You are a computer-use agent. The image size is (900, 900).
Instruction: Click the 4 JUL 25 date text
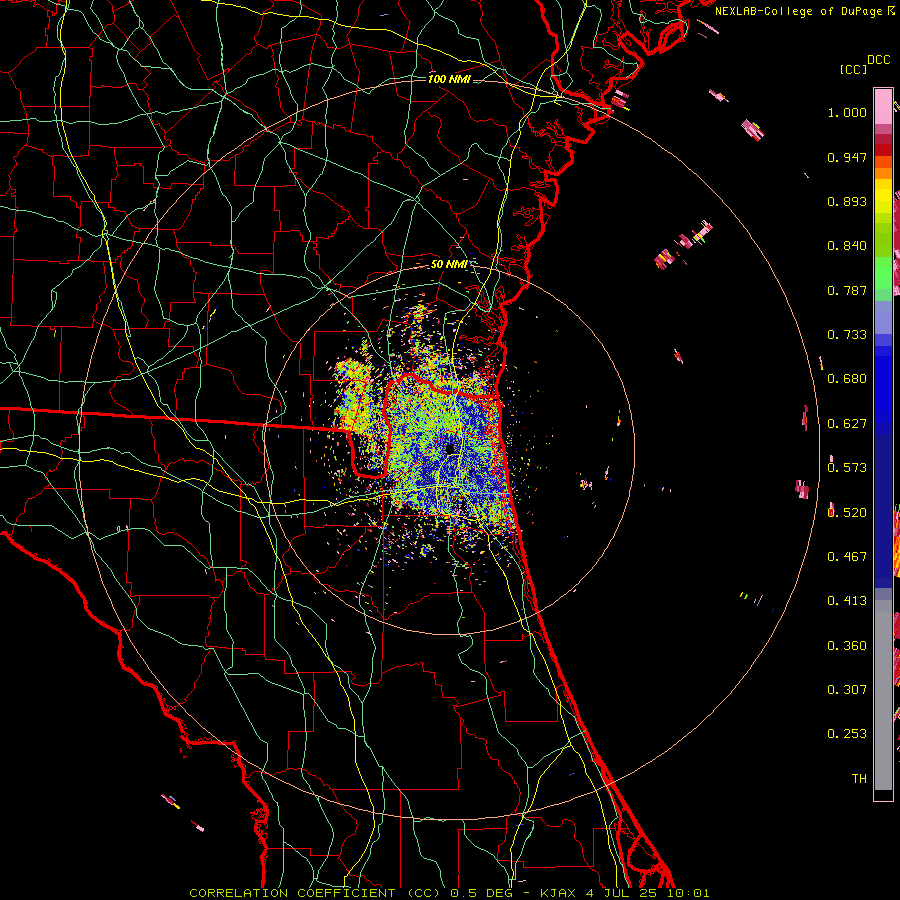click(x=622, y=893)
